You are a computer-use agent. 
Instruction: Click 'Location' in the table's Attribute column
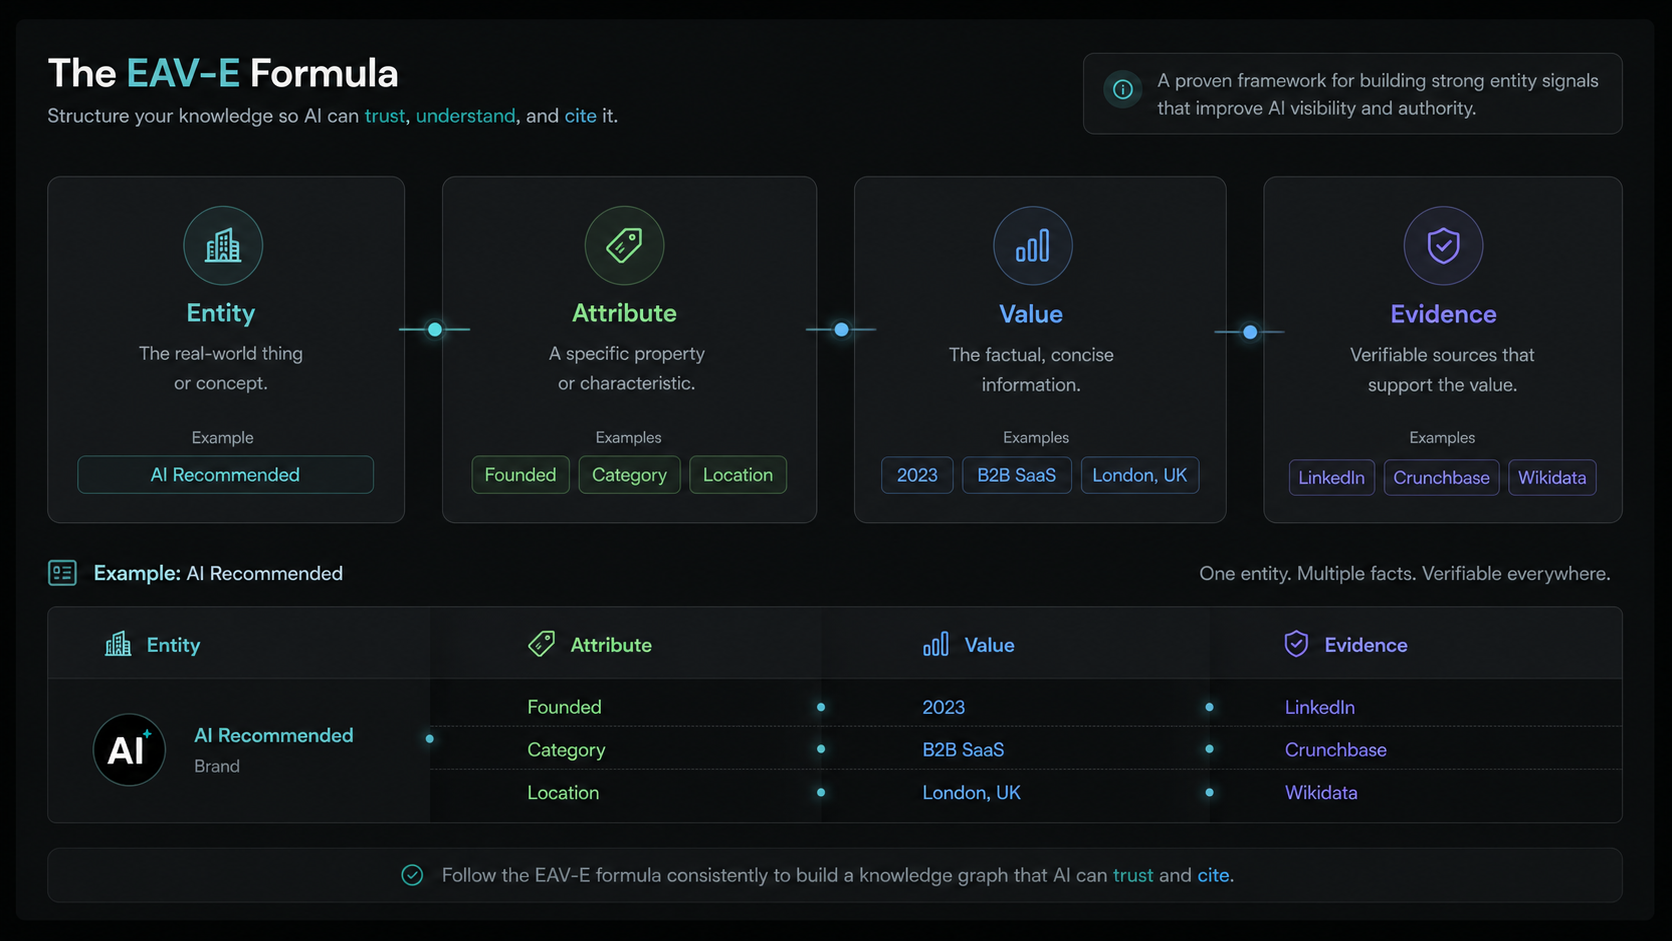tap(563, 792)
